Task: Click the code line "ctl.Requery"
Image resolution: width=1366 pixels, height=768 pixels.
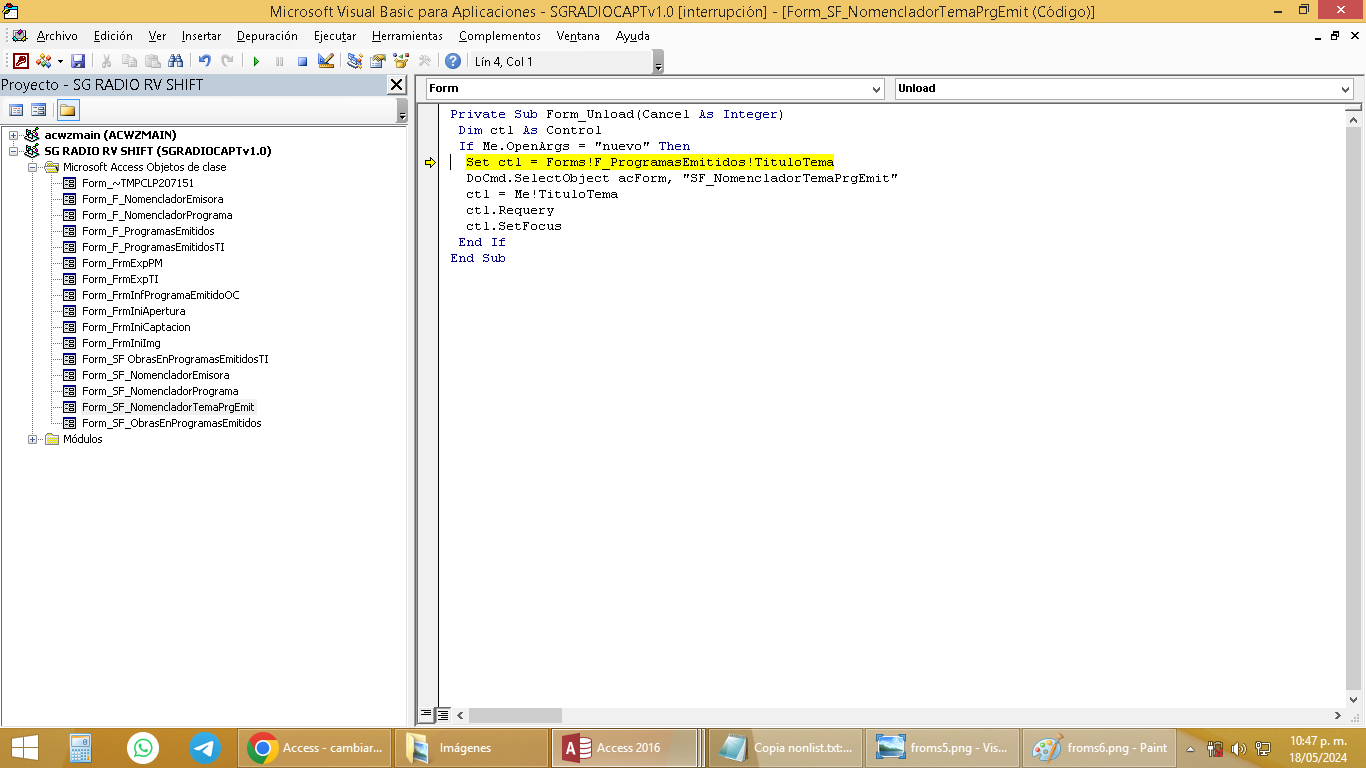Action: pos(510,210)
